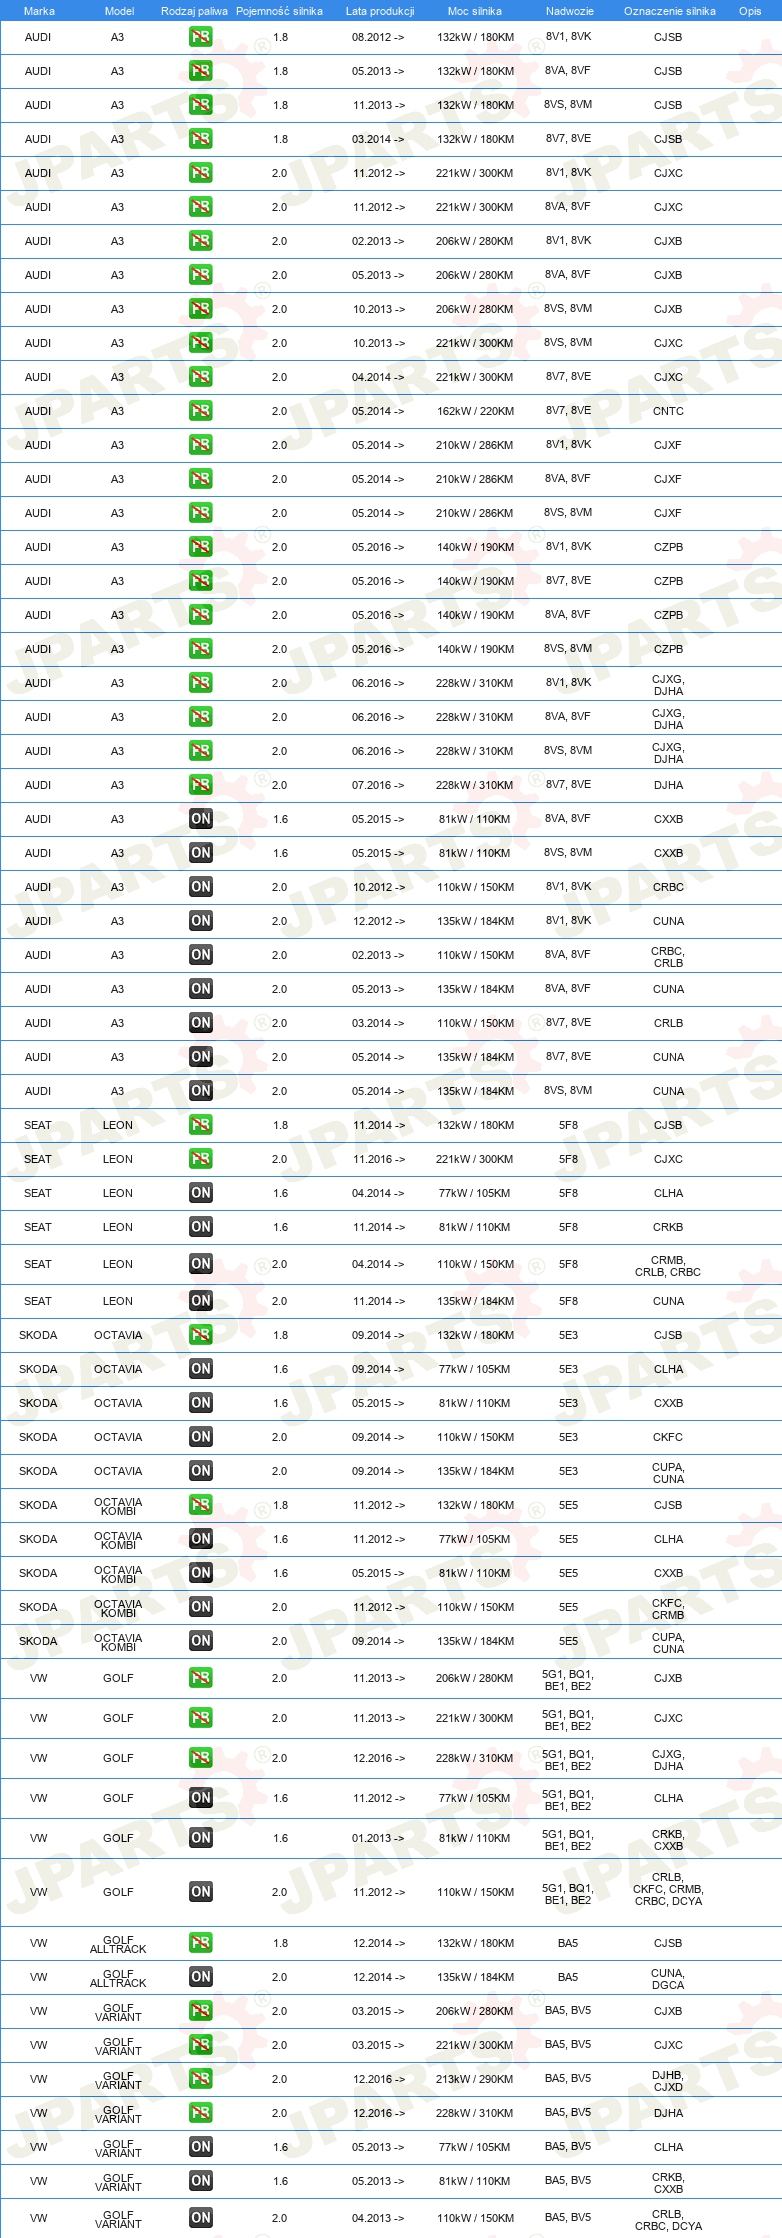Select SKODA brand in the OCTAVIA 5E3 CKFC row

[38, 1437]
